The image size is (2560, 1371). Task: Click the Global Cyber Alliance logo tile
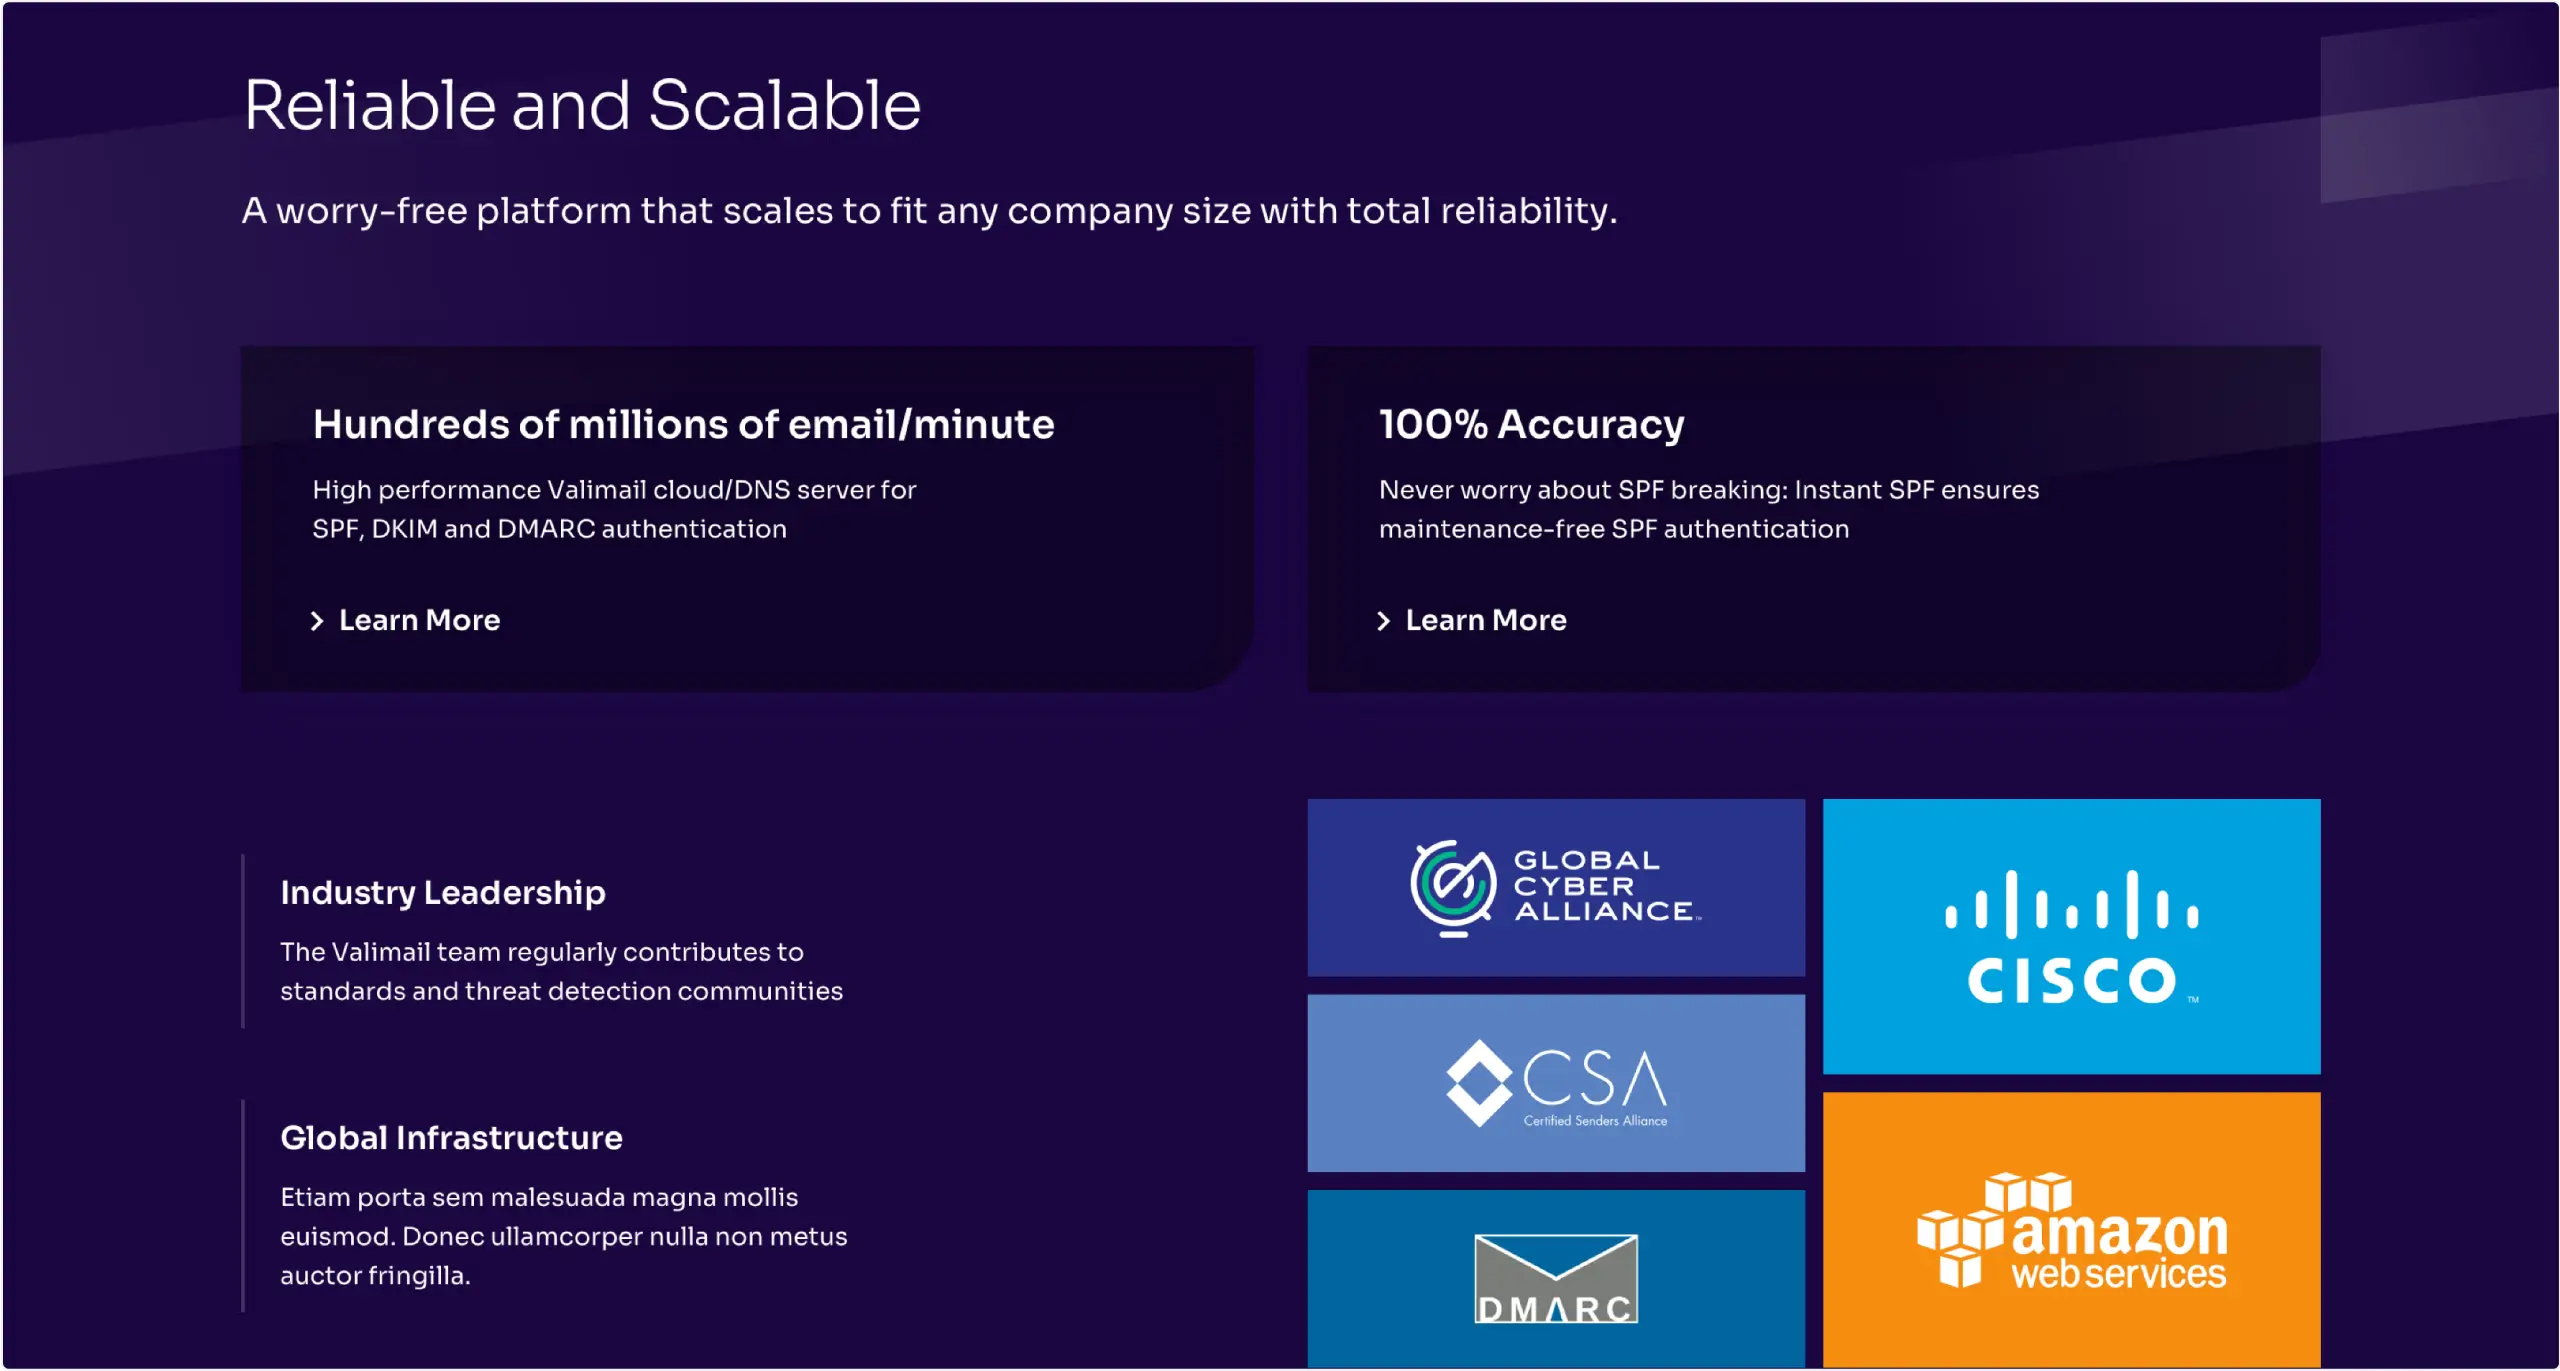pos(1556,887)
